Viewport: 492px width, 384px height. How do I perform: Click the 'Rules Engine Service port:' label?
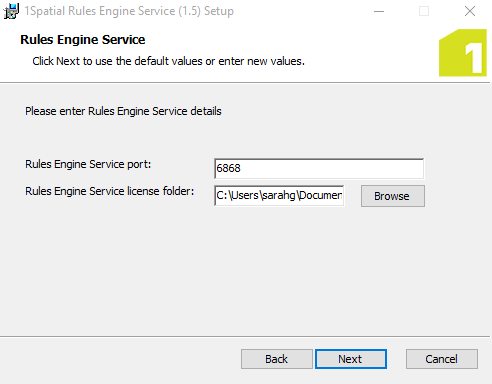tap(88, 164)
